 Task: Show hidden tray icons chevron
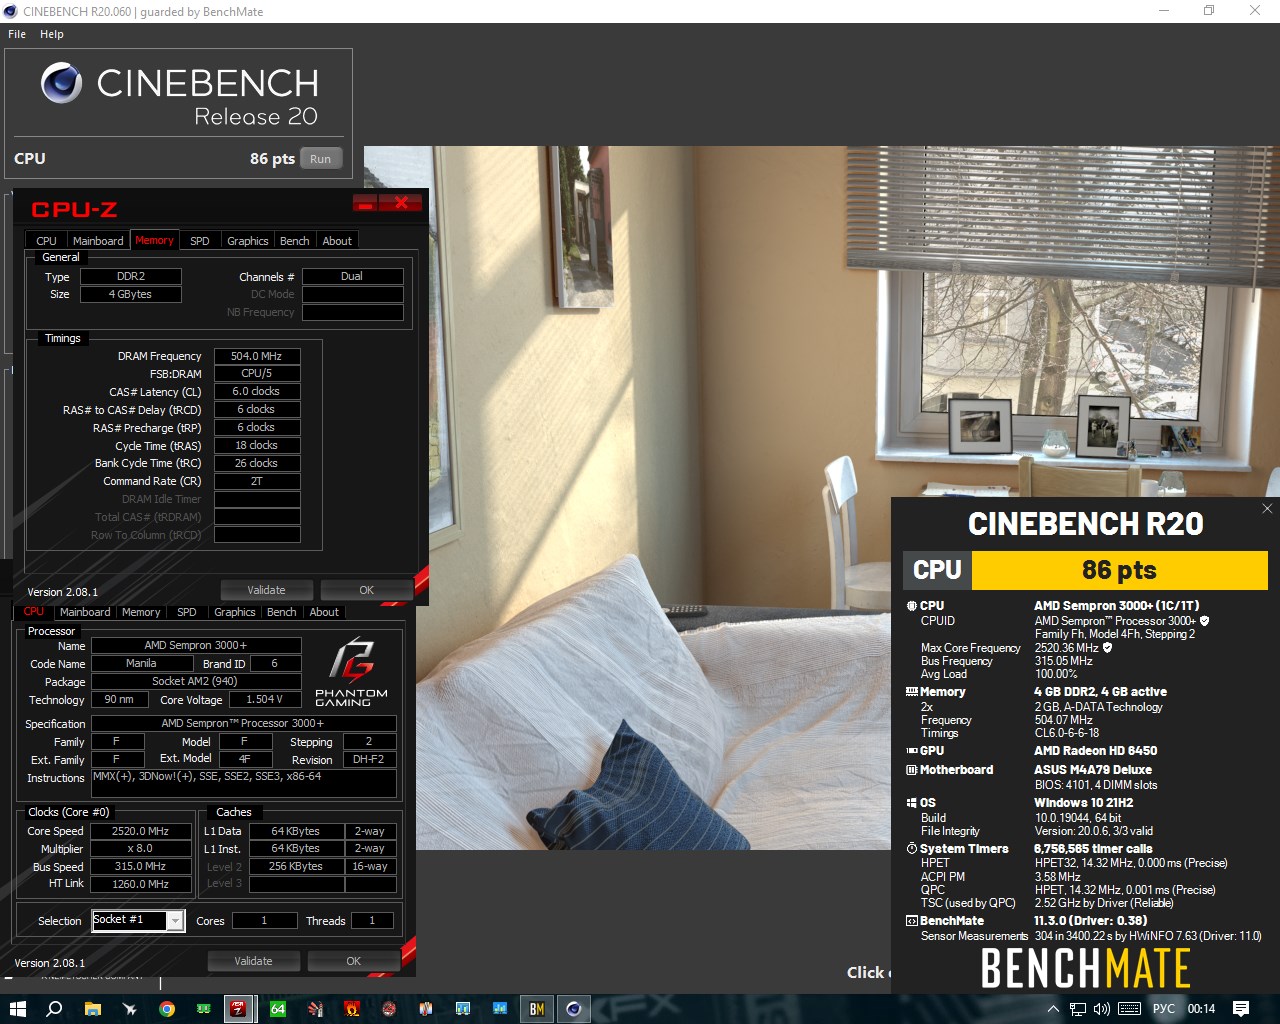tap(1053, 1009)
